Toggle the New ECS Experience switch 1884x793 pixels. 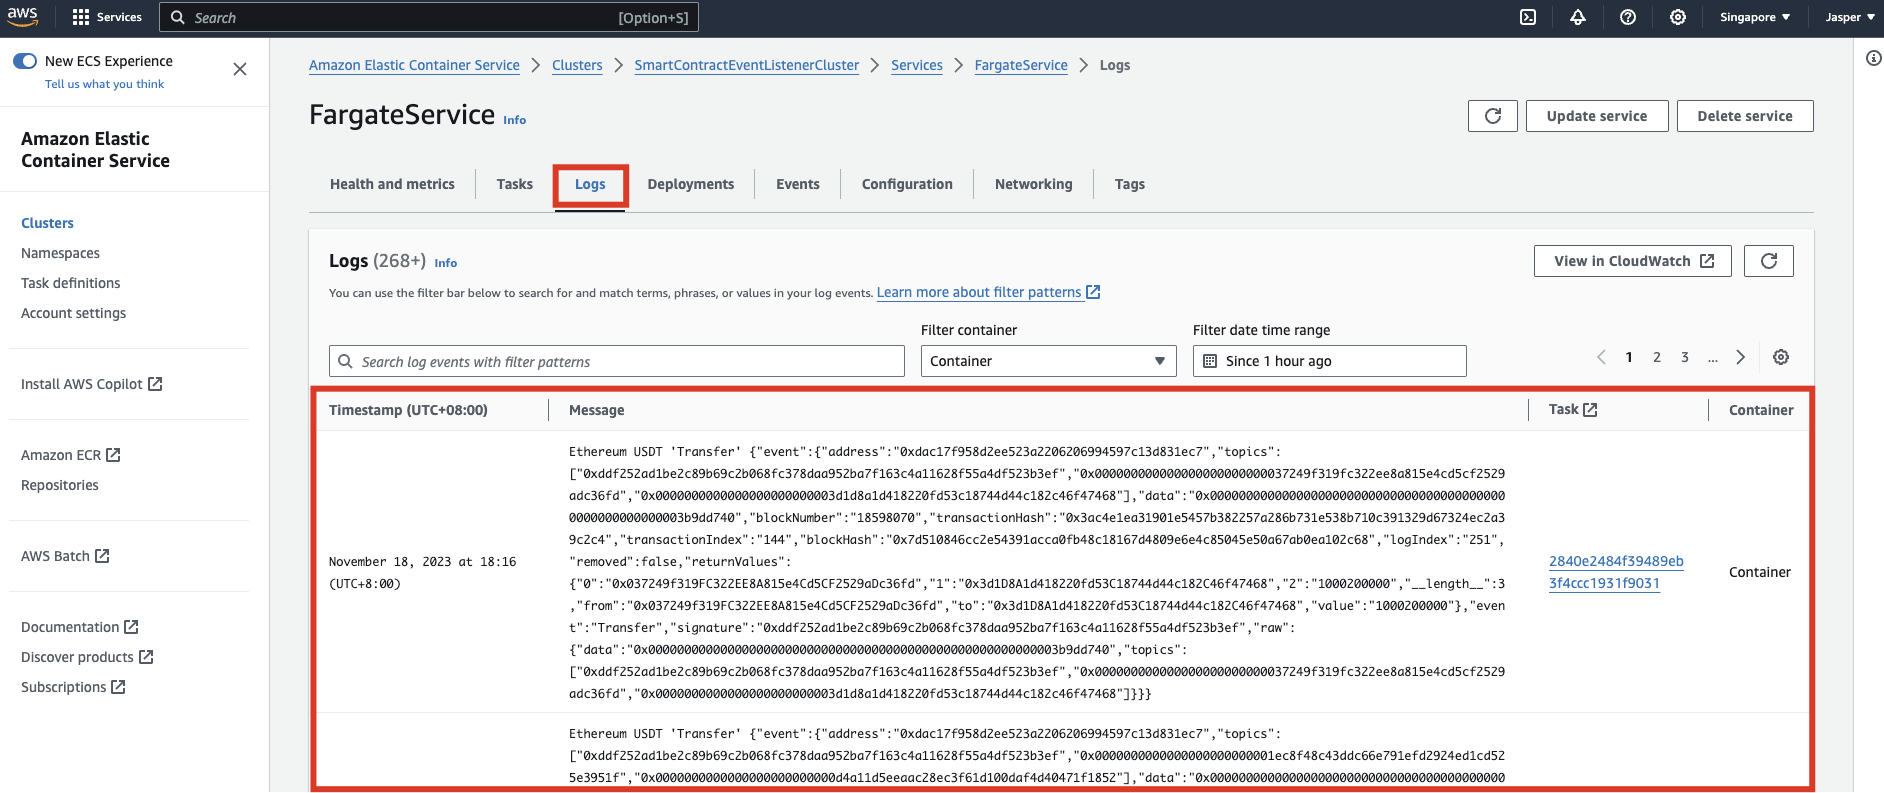[25, 61]
